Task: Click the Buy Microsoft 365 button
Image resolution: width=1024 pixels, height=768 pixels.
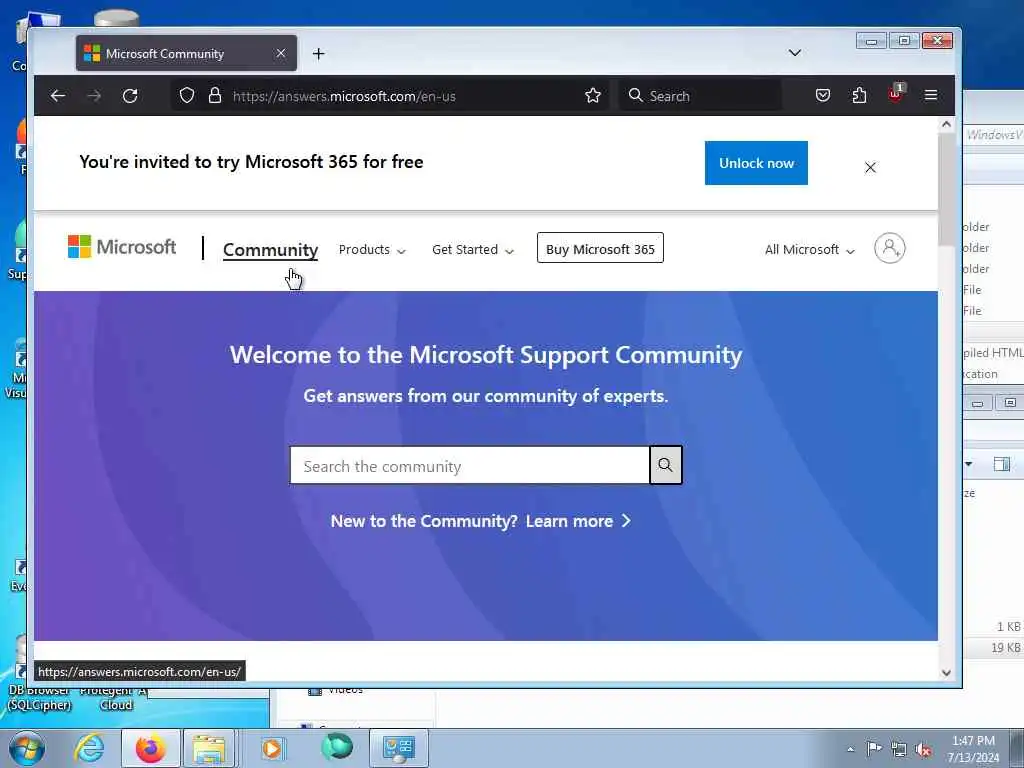Action: [600, 249]
